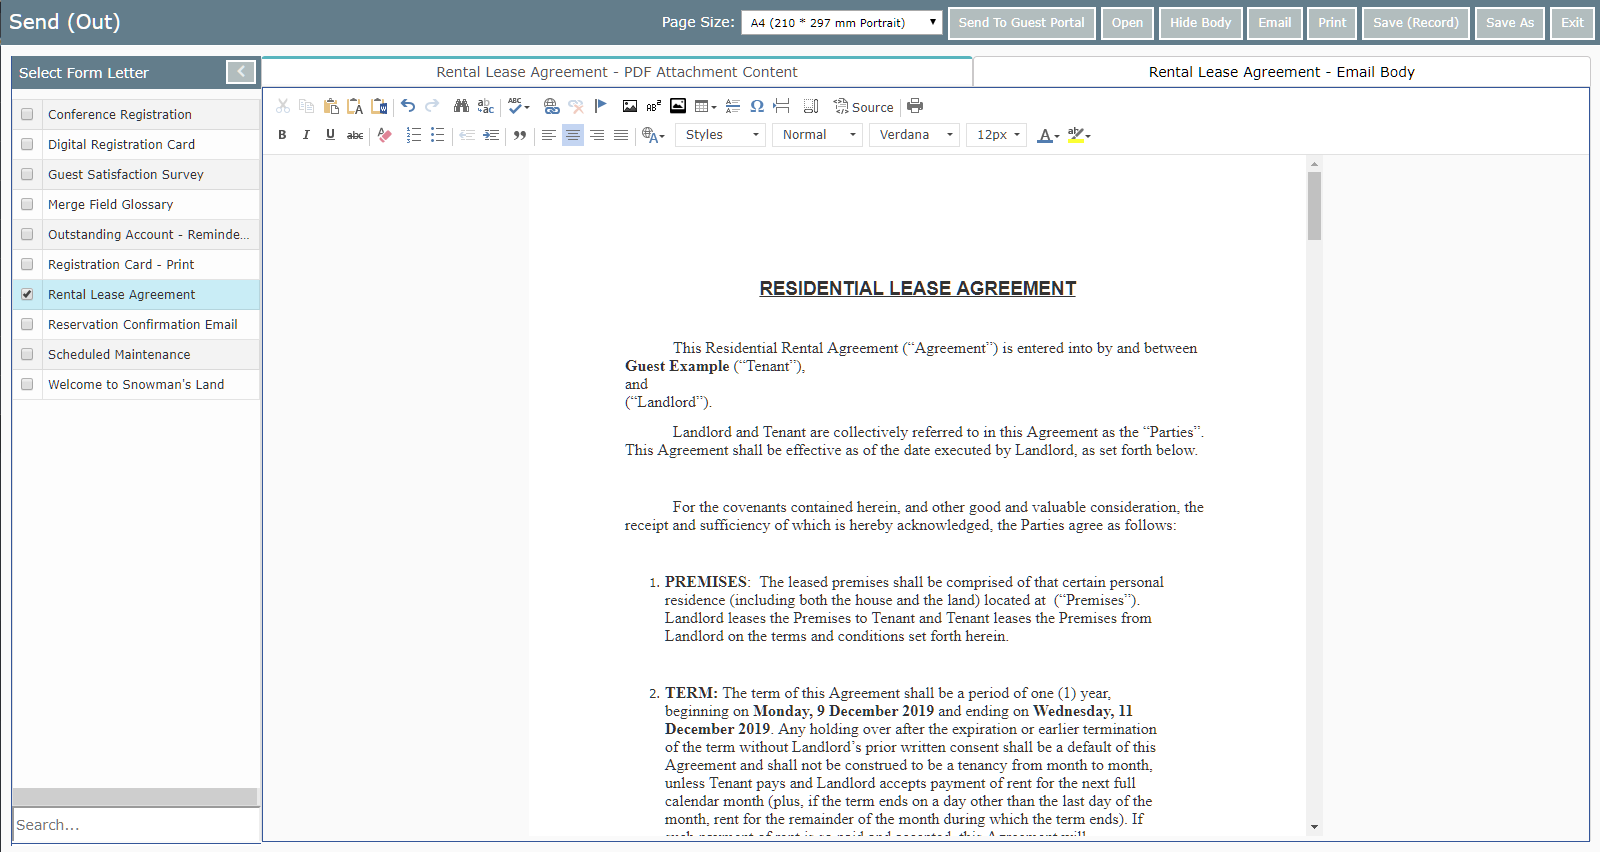Click the printer icon in editor toolbar

tap(915, 106)
